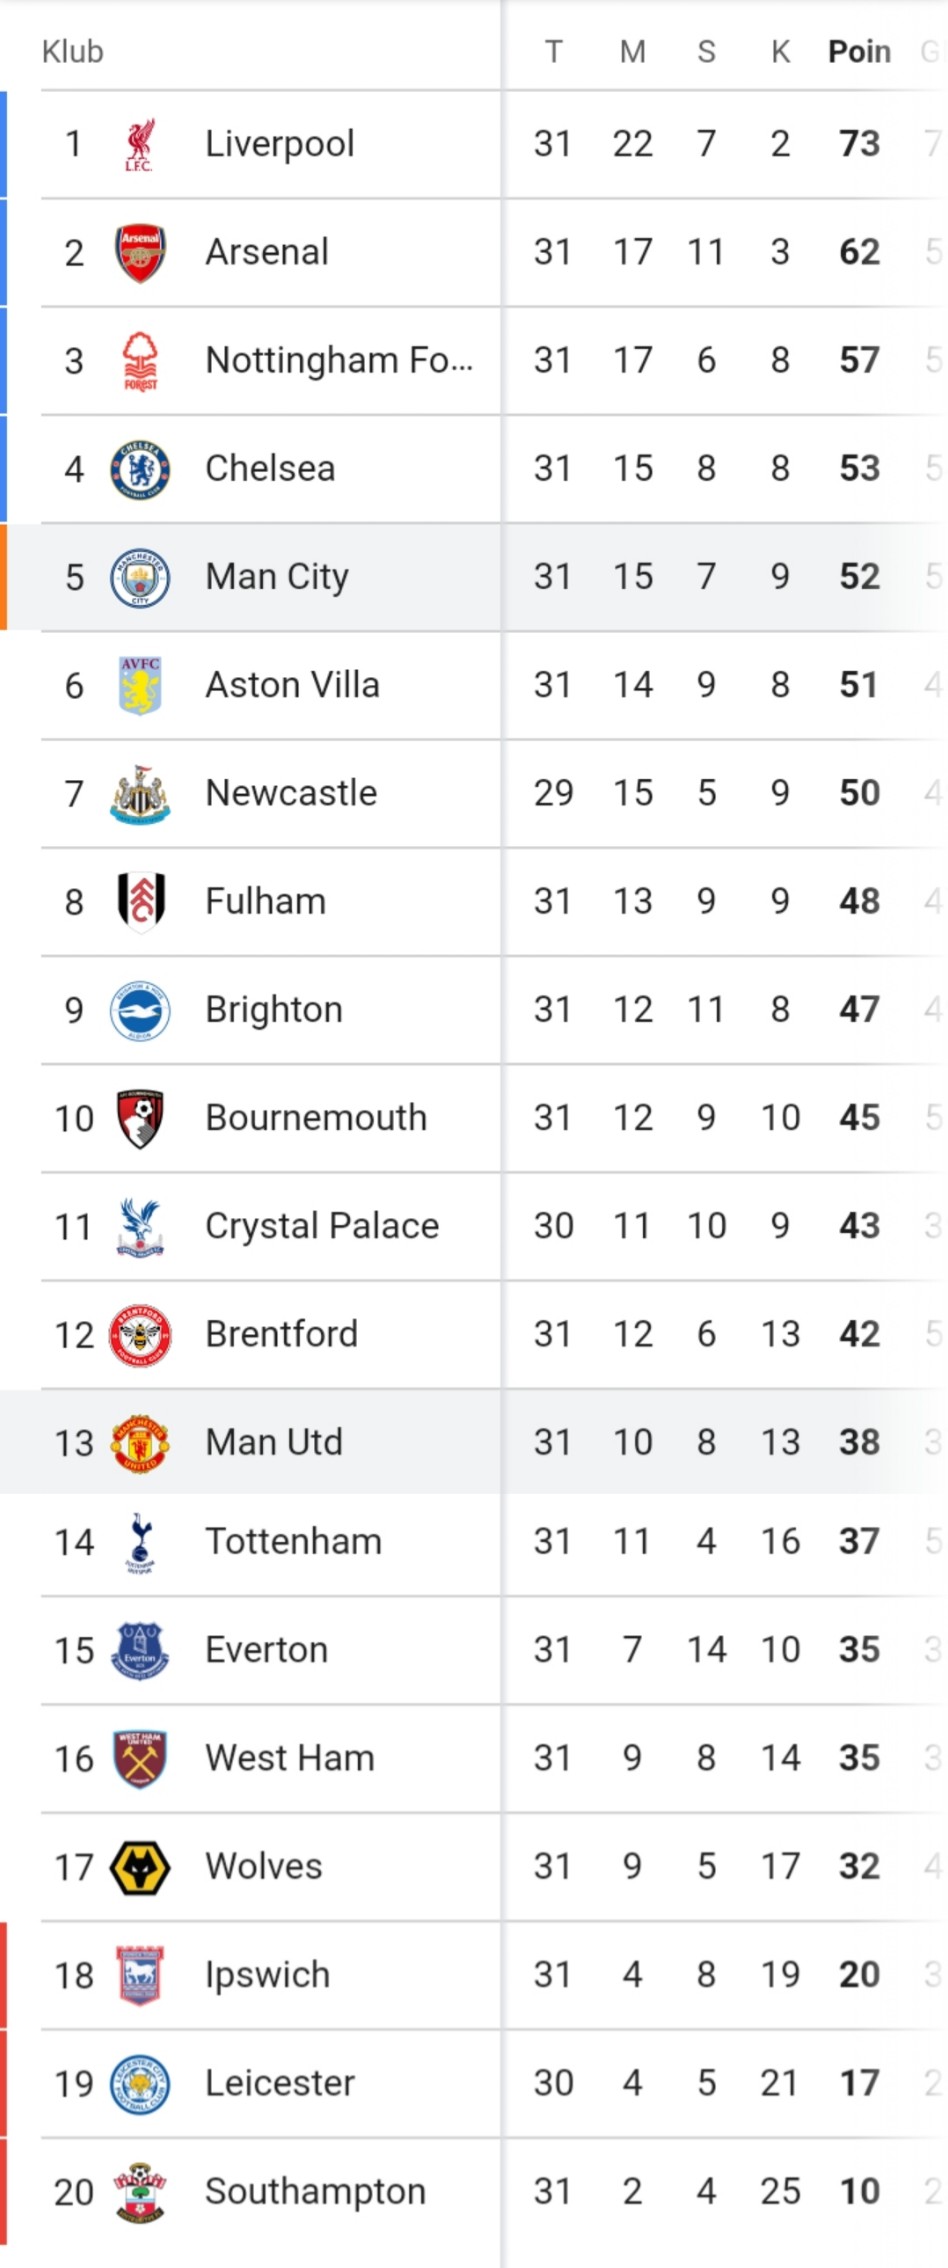948x2268 pixels.
Task: Click the Chelsea club badge
Action: [140, 469]
